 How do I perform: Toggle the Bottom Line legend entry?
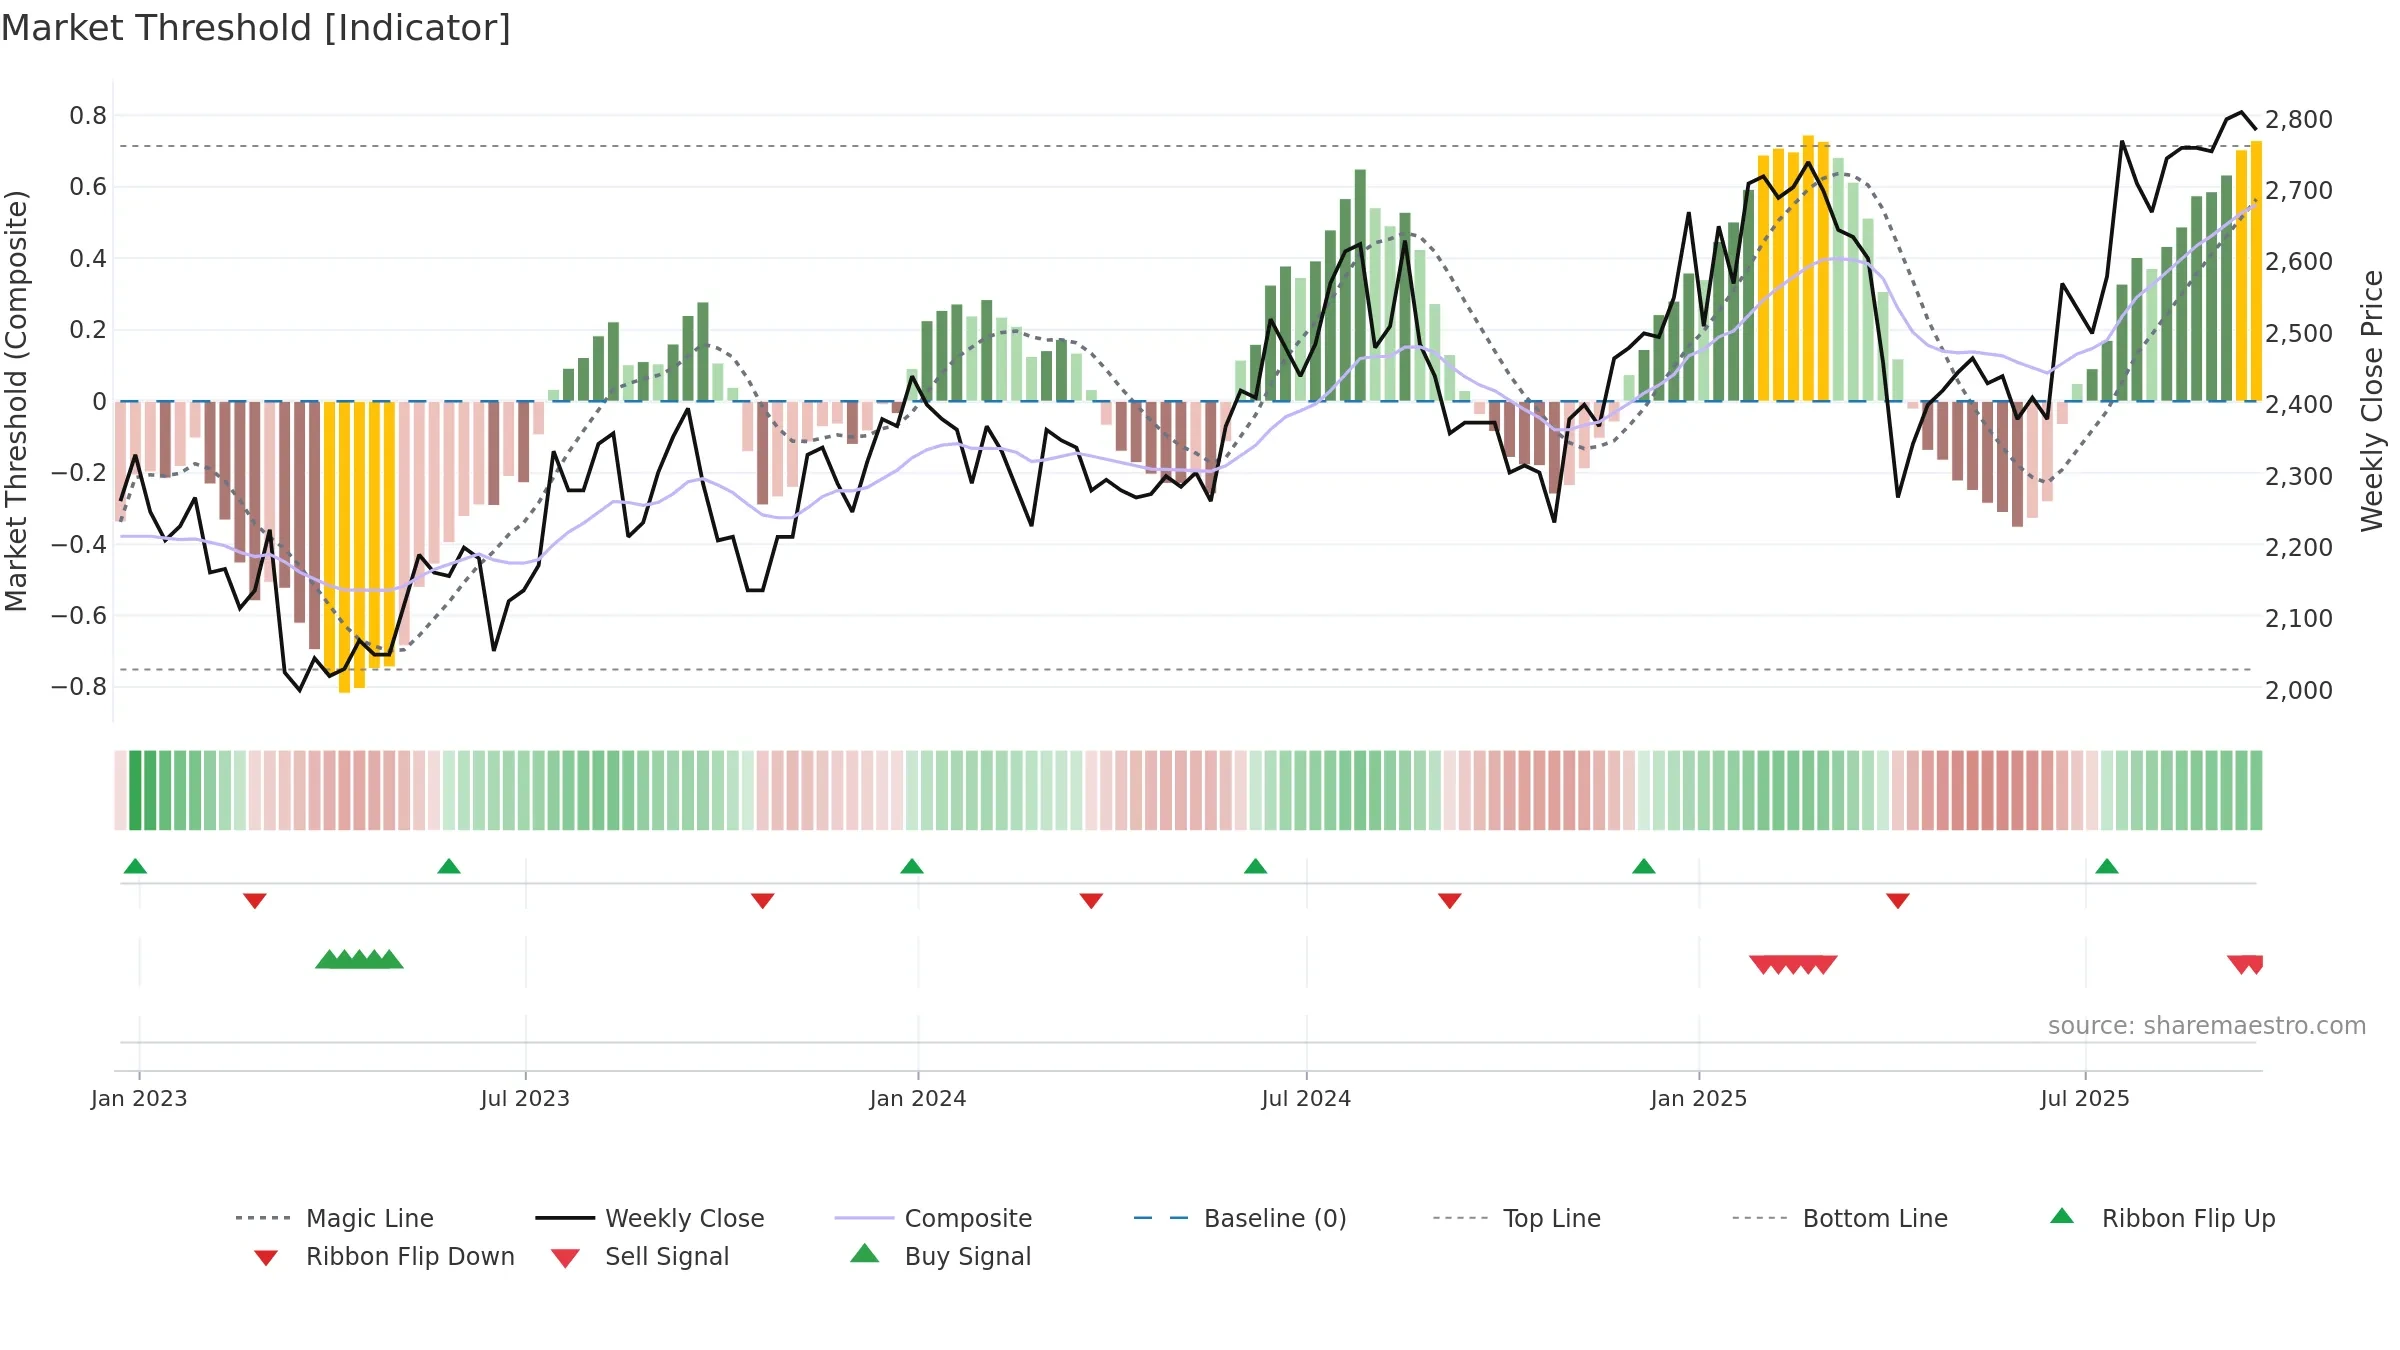(x=1840, y=1218)
